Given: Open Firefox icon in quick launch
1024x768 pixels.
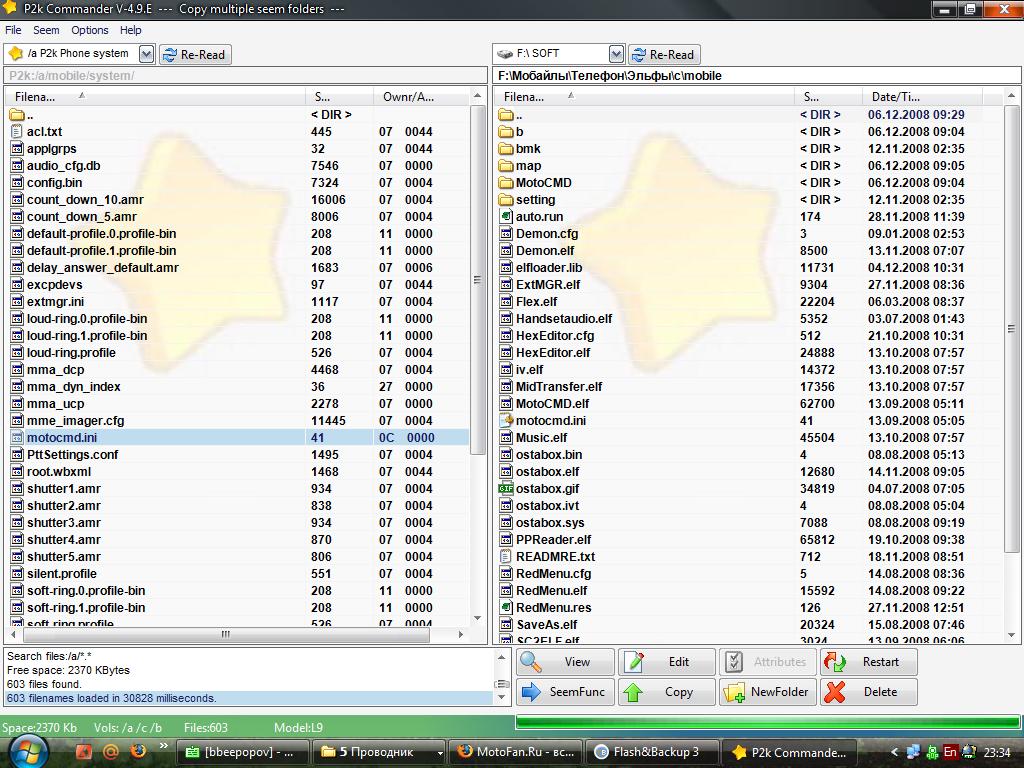Looking at the screenshot, I should pos(138,752).
